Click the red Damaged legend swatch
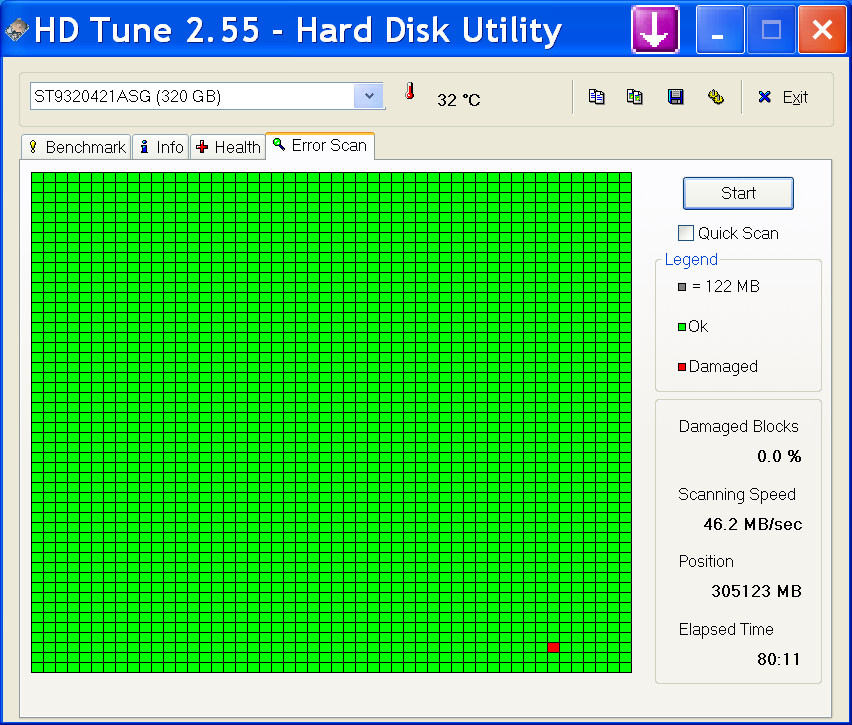This screenshot has width=852, height=725. point(681,367)
